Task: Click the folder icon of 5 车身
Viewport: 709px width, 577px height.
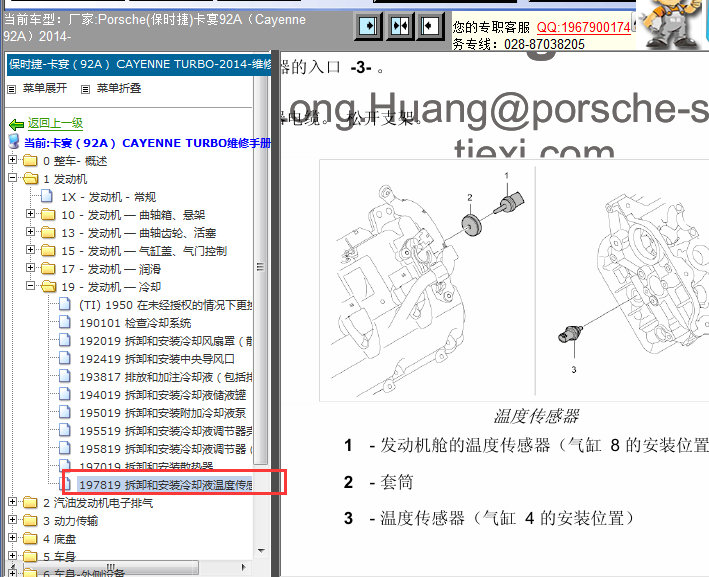Action: tap(30, 556)
